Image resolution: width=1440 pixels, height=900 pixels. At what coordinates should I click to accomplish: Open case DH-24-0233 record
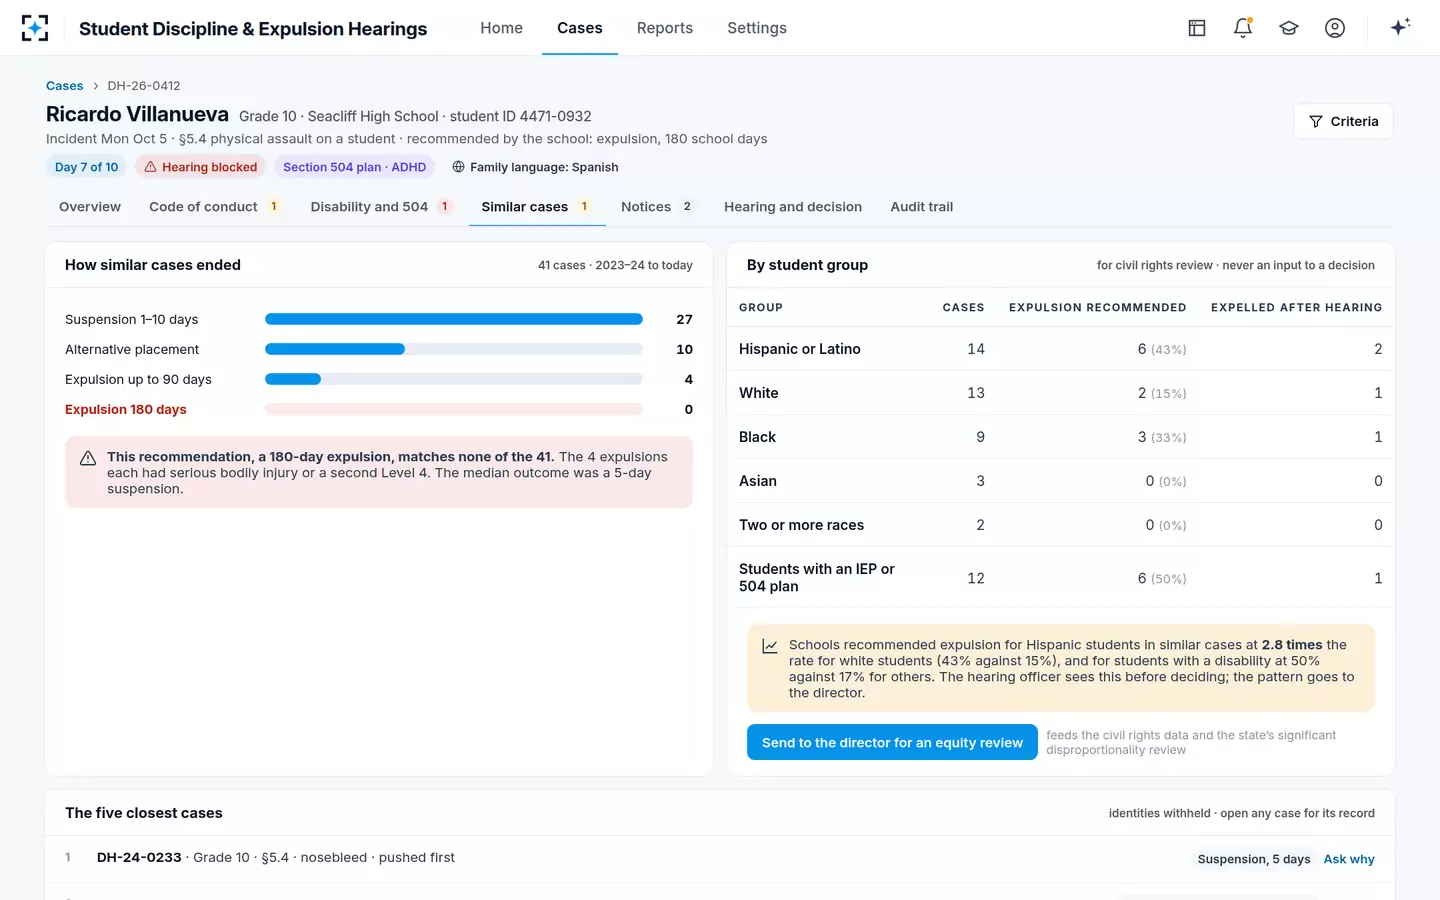[x=139, y=858]
